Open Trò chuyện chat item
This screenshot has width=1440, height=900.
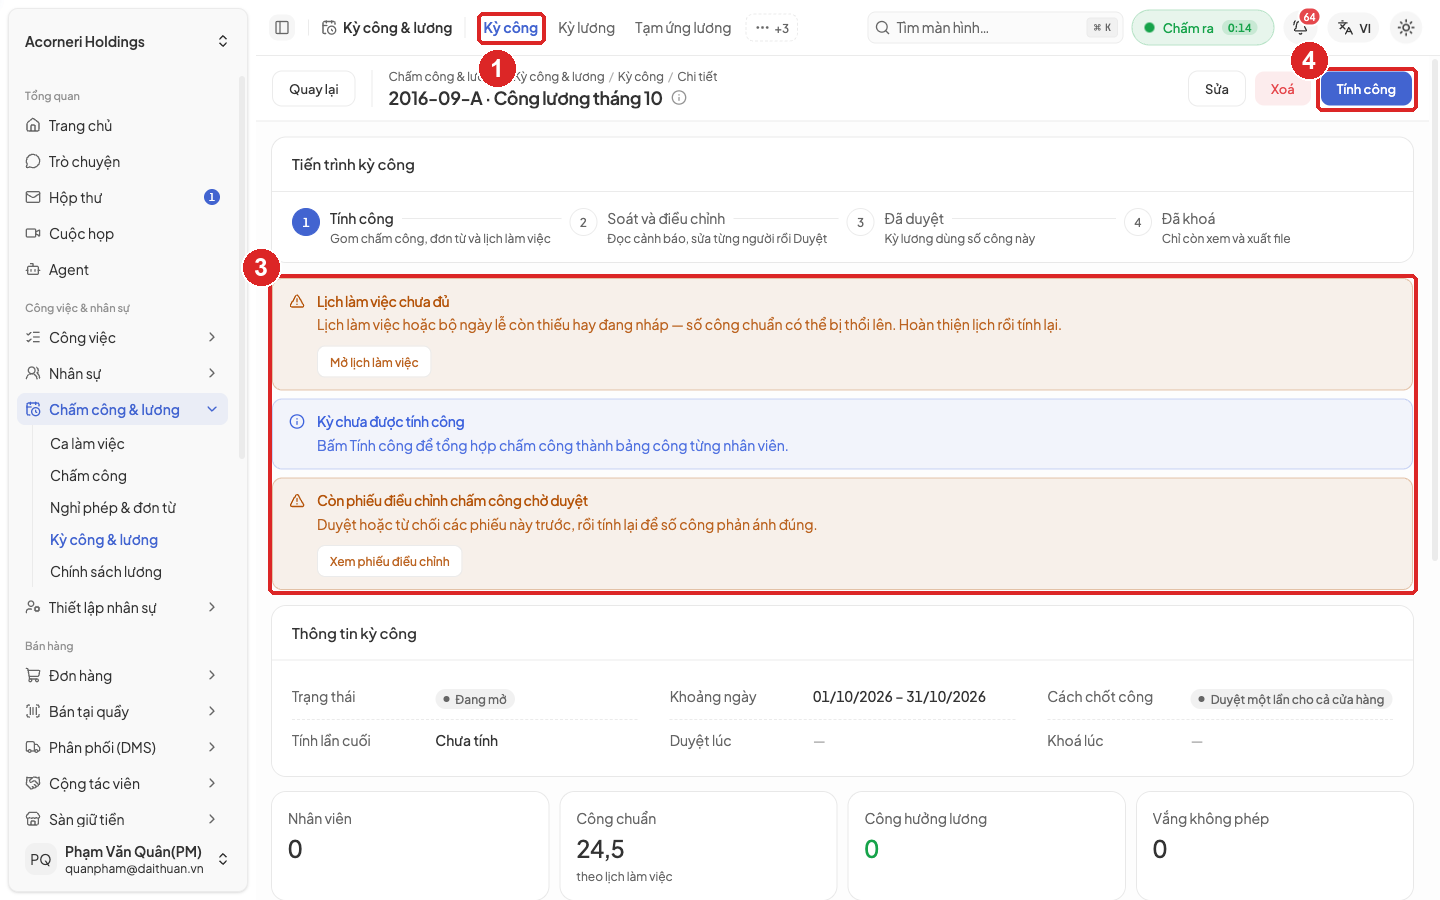coord(123,162)
